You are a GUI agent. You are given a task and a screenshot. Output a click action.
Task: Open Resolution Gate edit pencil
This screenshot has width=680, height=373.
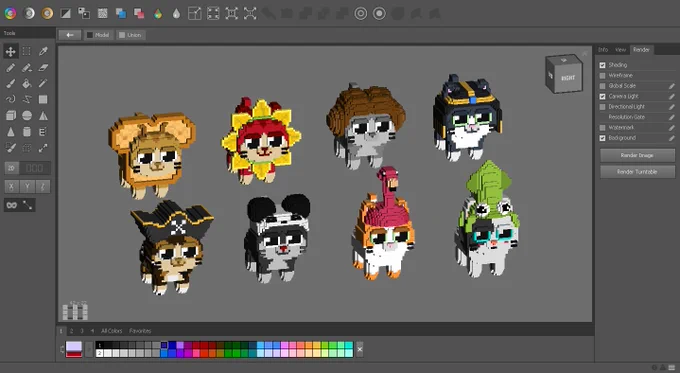(x=671, y=117)
